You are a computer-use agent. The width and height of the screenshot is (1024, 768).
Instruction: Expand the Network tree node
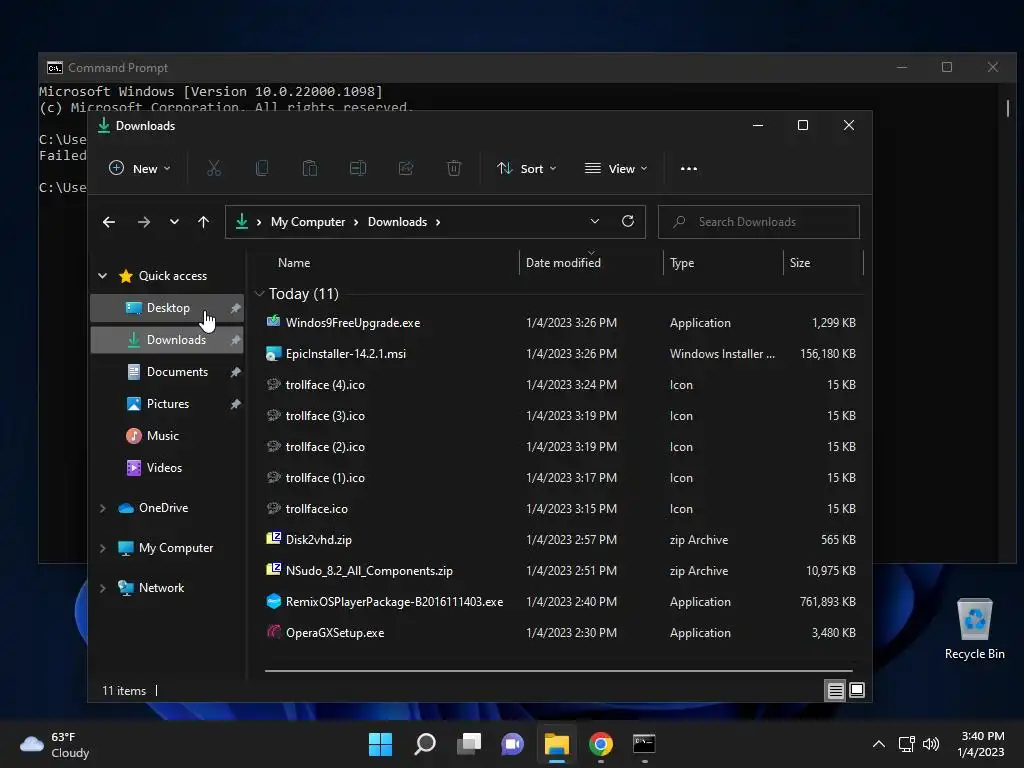click(x=103, y=588)
